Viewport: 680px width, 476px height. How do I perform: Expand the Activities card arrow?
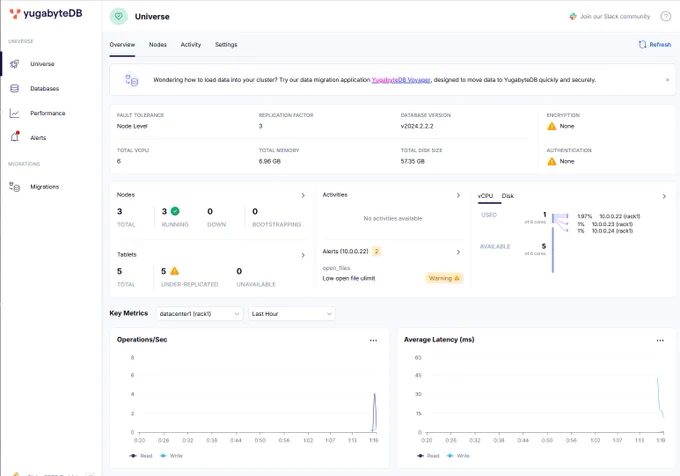coord(458,196)
